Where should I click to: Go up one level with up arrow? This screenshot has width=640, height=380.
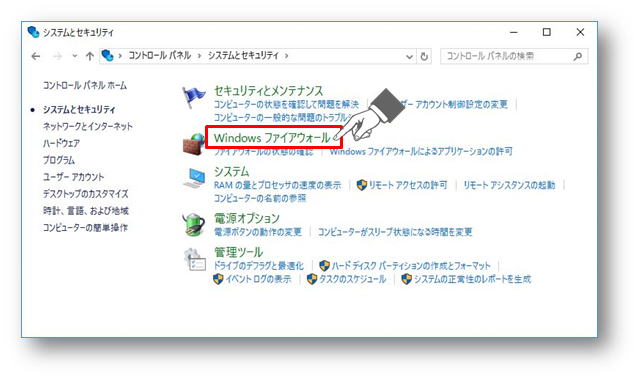[x=89, y=56]
